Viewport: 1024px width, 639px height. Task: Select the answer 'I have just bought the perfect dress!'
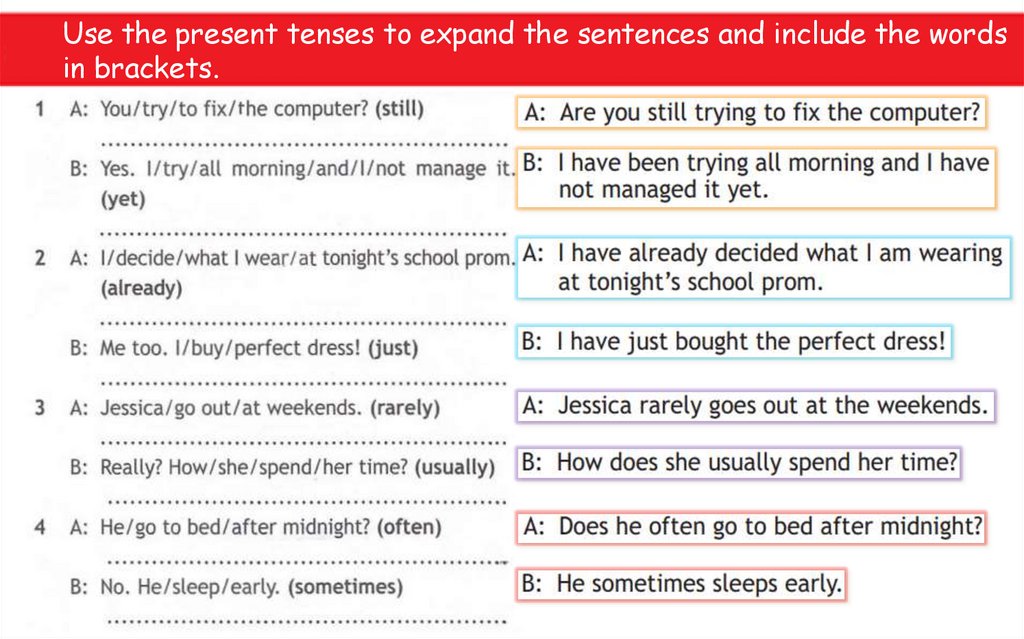[x=735, y=342]
